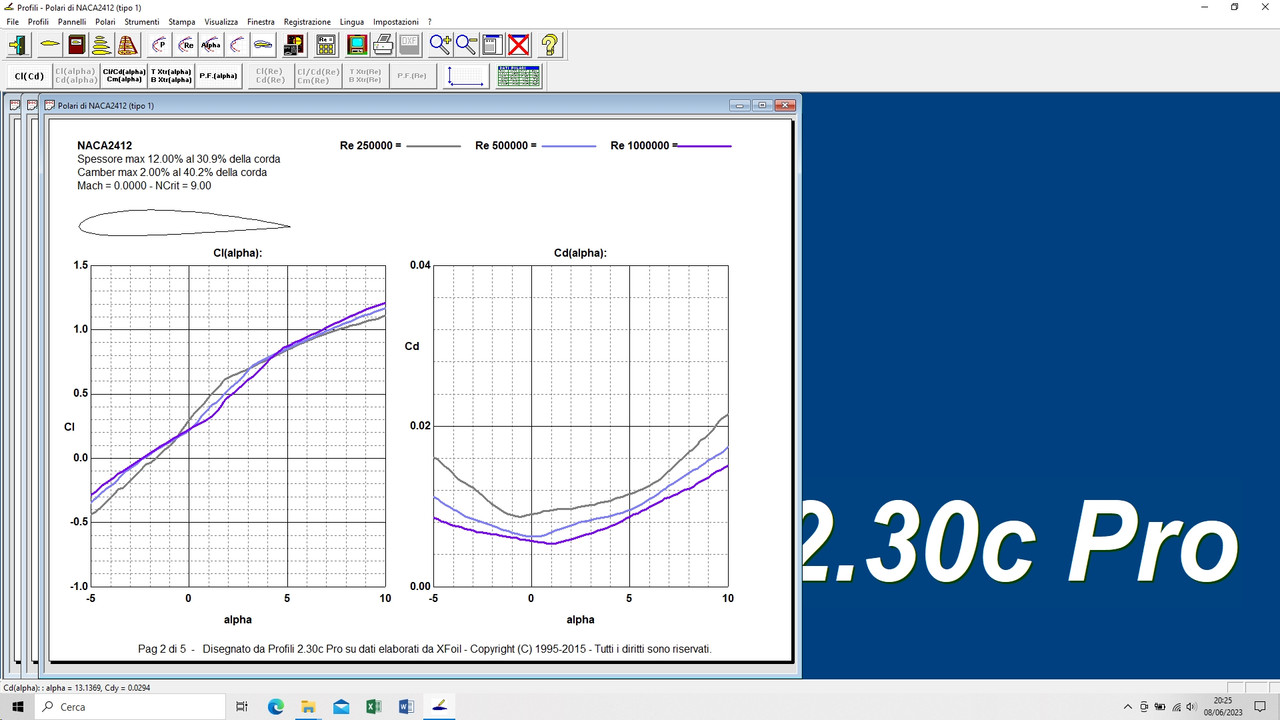
Task: Click the Windows Start button
Action: [x=17, y=707]
